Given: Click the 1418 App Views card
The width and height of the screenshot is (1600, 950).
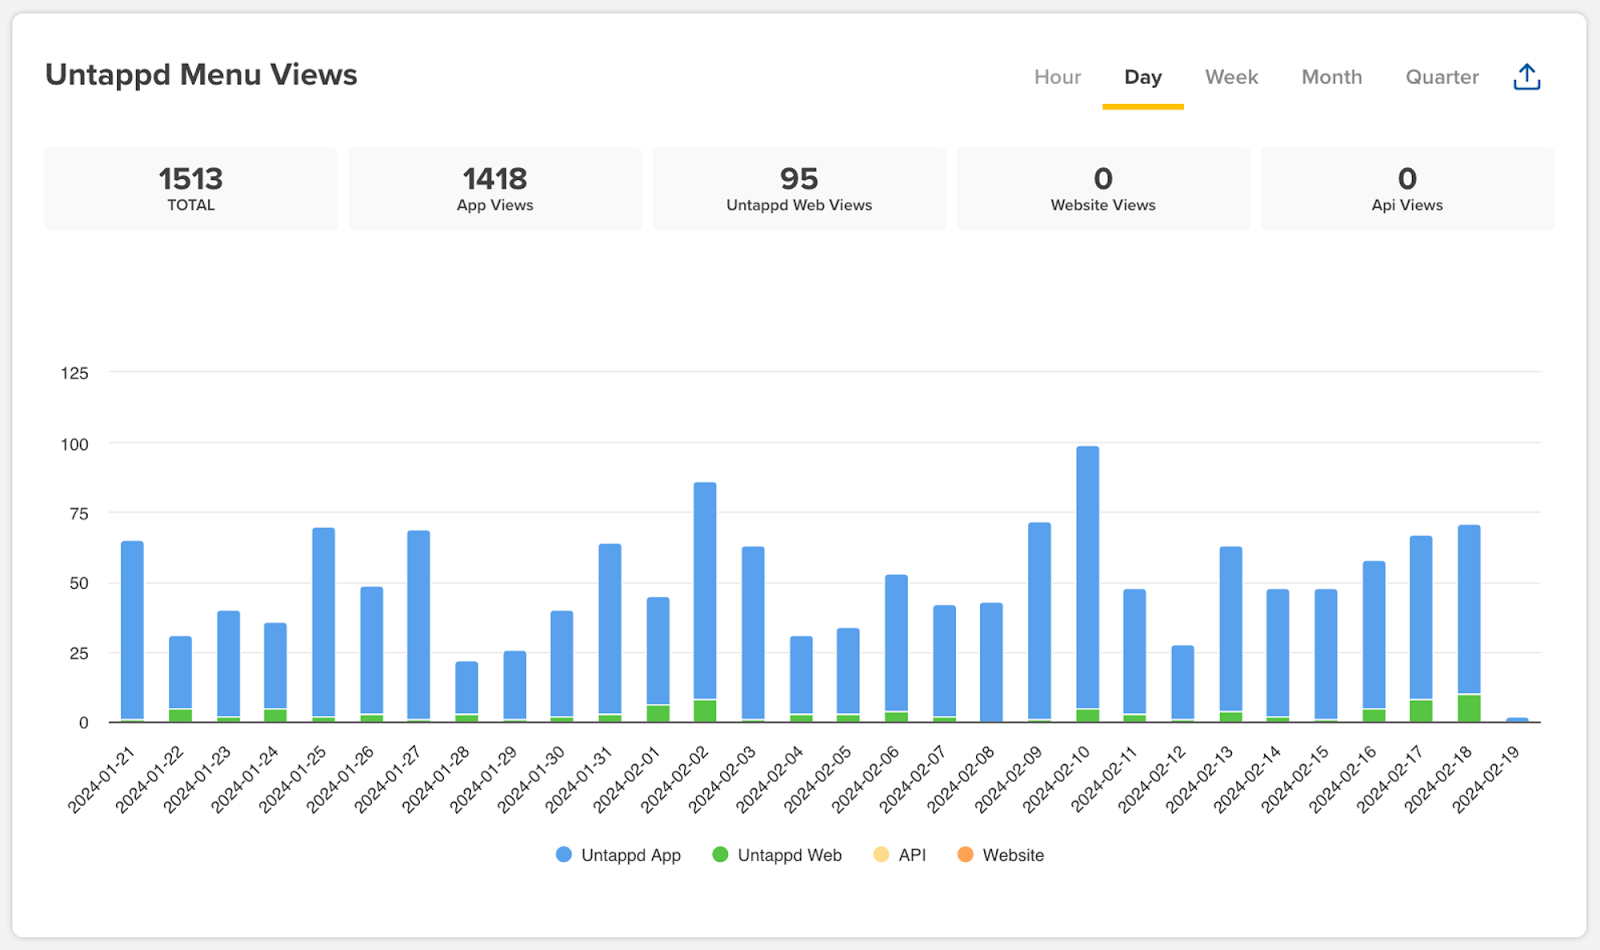Looking at the screenshot, I should [x=495, y=189].
